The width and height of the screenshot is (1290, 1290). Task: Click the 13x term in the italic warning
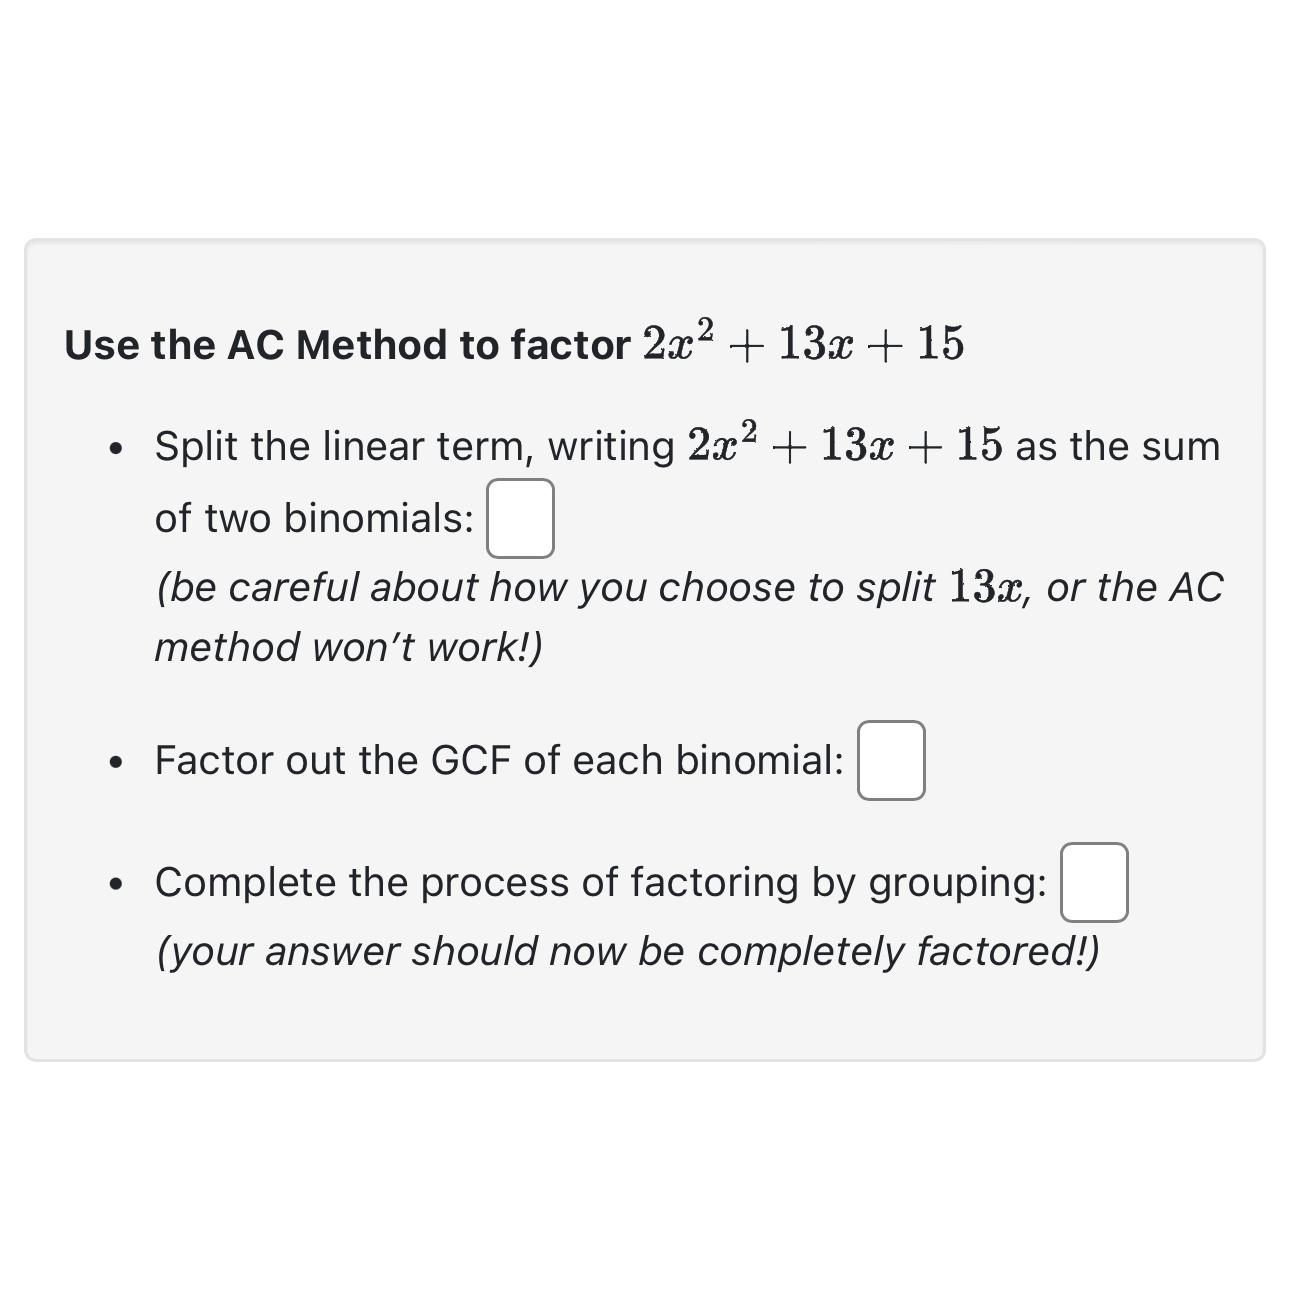coord(988,587)
